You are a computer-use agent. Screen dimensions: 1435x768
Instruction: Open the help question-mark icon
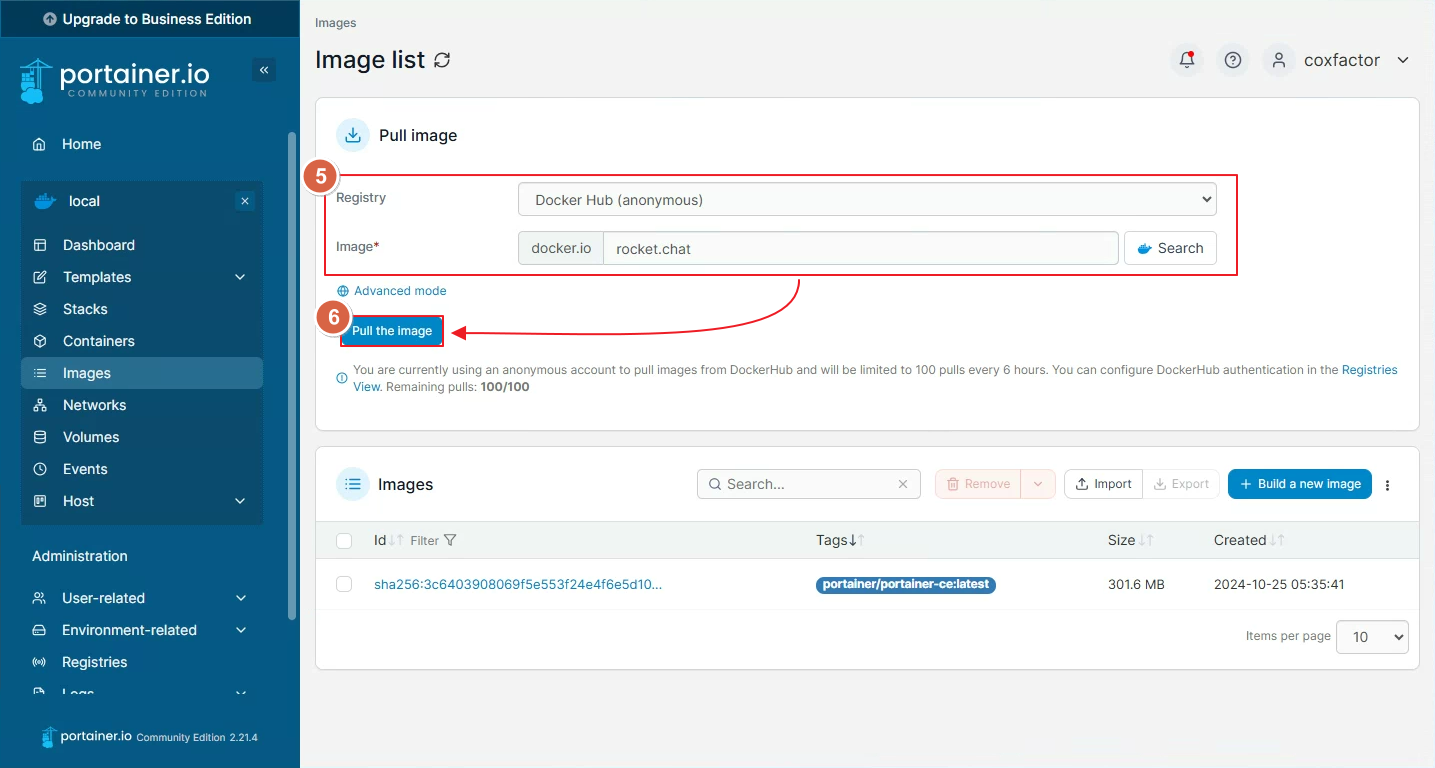coord(1233,60)
